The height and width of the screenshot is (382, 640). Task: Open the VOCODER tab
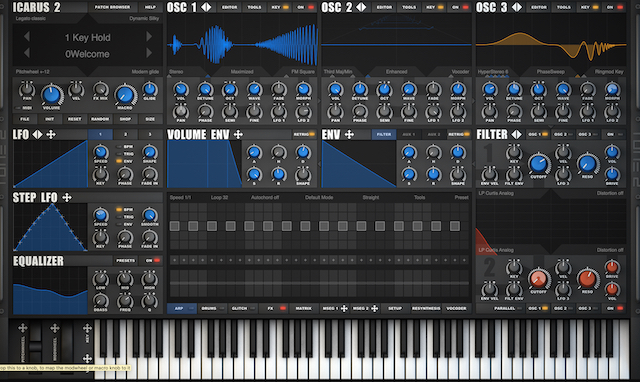456,308
